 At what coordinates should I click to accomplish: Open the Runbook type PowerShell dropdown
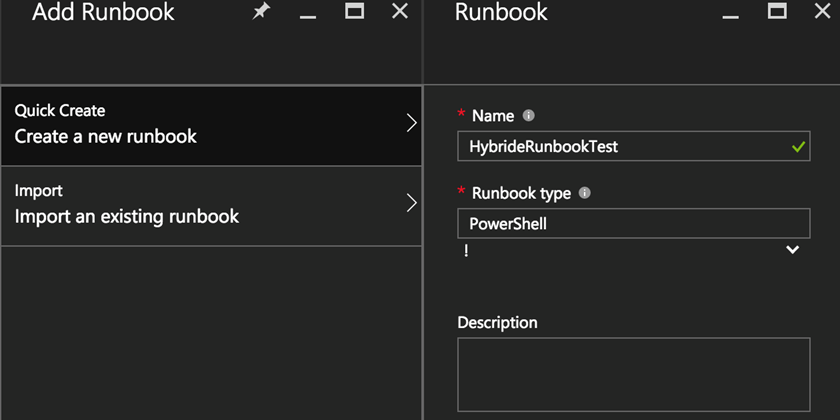pos(634,223)
